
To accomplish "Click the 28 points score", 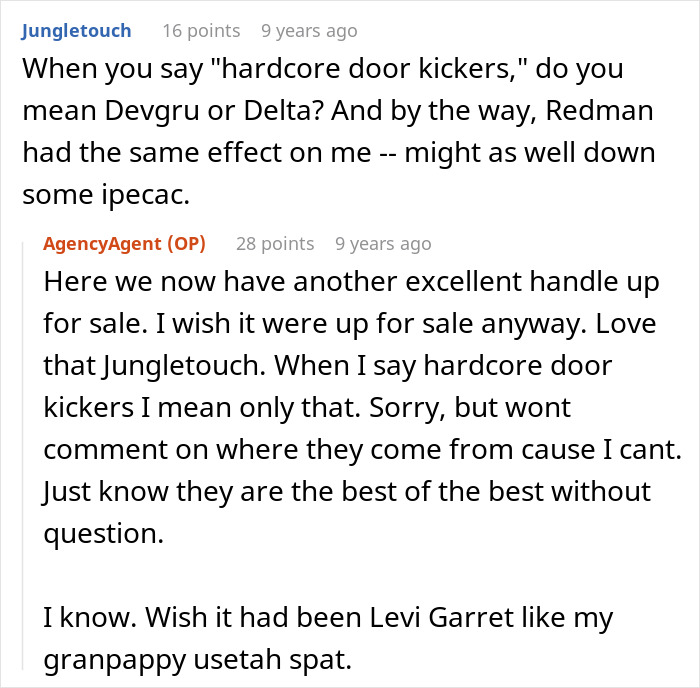I will click(275, 244).
